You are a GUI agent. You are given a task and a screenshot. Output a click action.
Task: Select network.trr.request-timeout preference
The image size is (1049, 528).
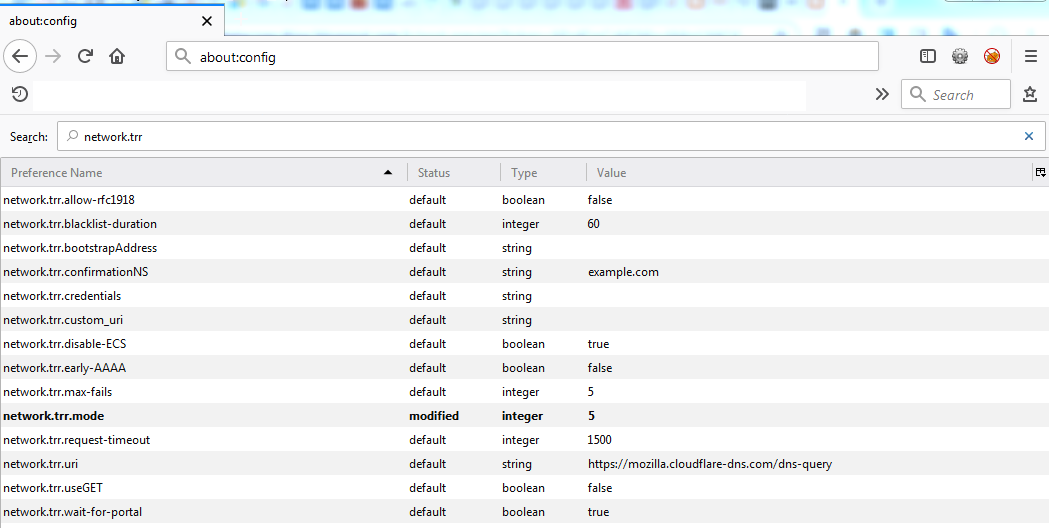[524, 440]
